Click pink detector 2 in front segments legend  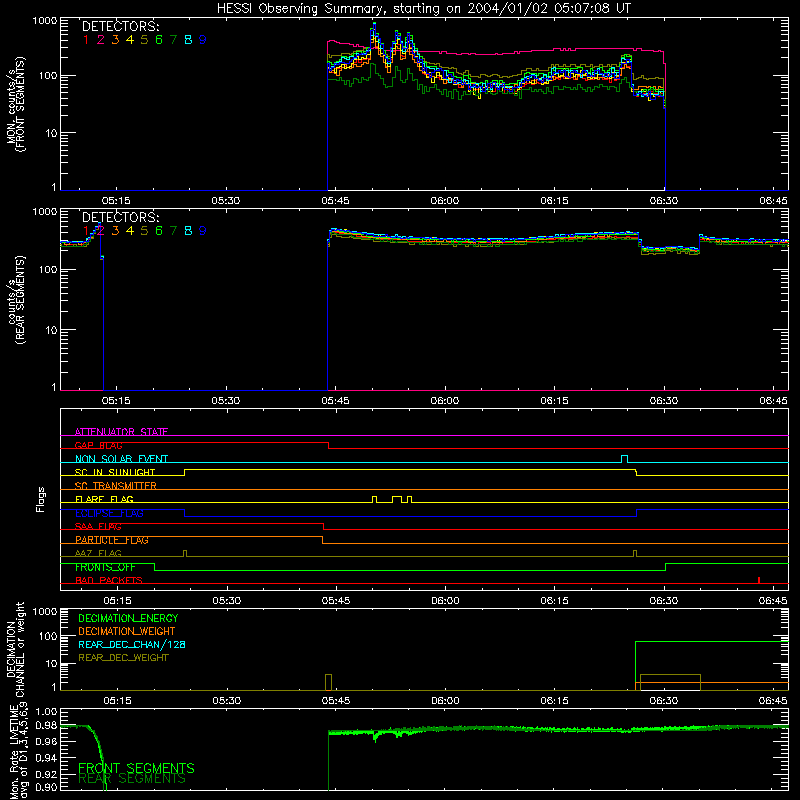(x=101, y=40)
